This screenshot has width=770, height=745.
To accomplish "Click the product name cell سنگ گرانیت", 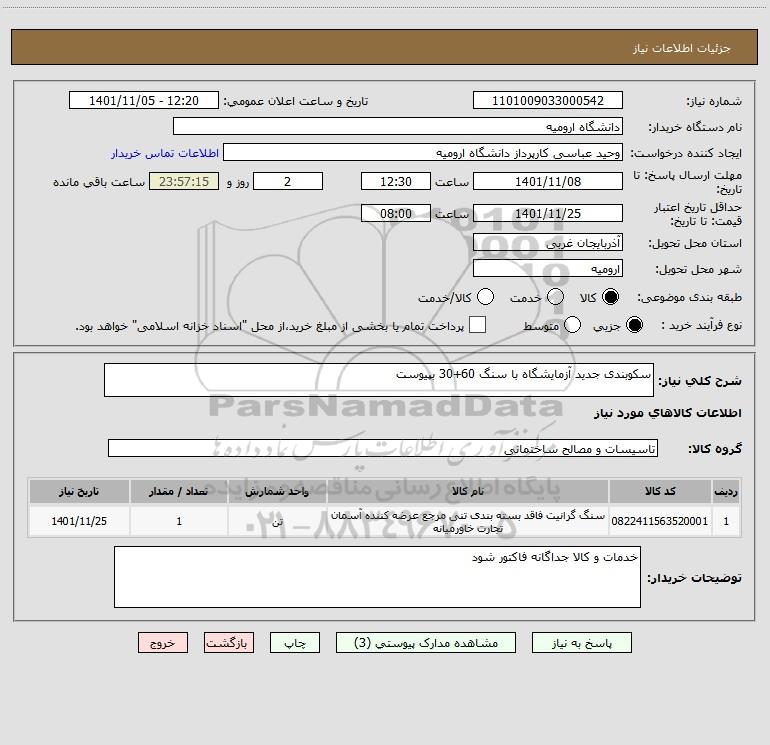I will tap(468, 521).
